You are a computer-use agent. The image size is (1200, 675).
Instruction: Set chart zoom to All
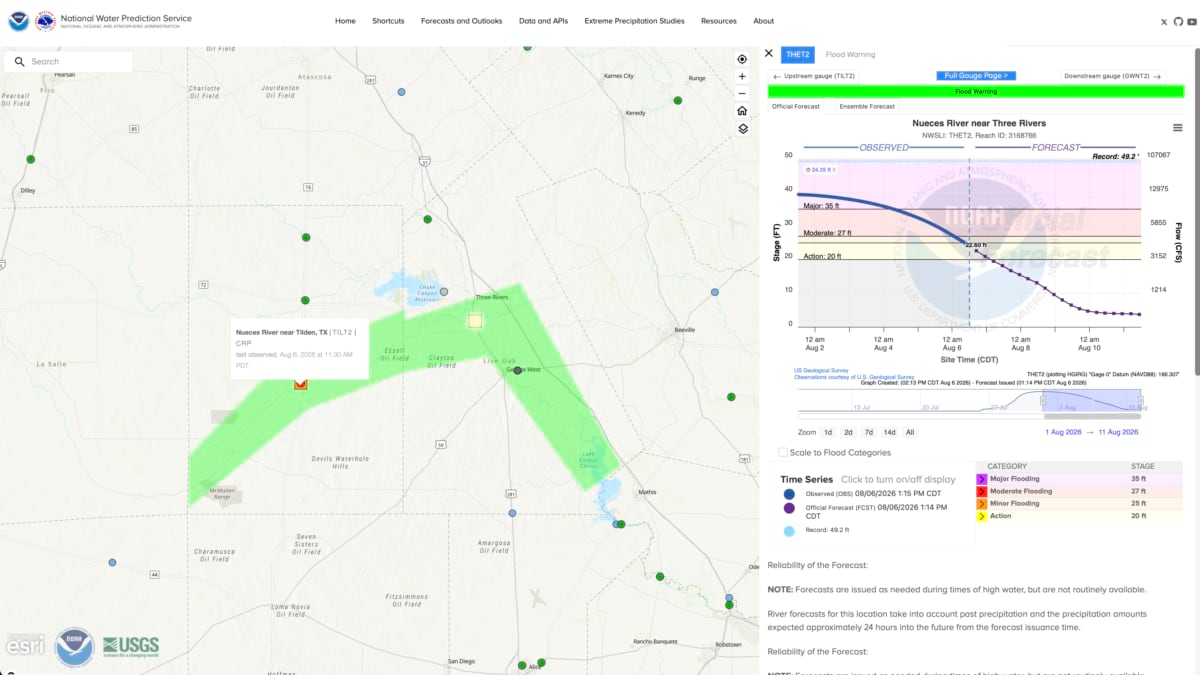[910, 432]
